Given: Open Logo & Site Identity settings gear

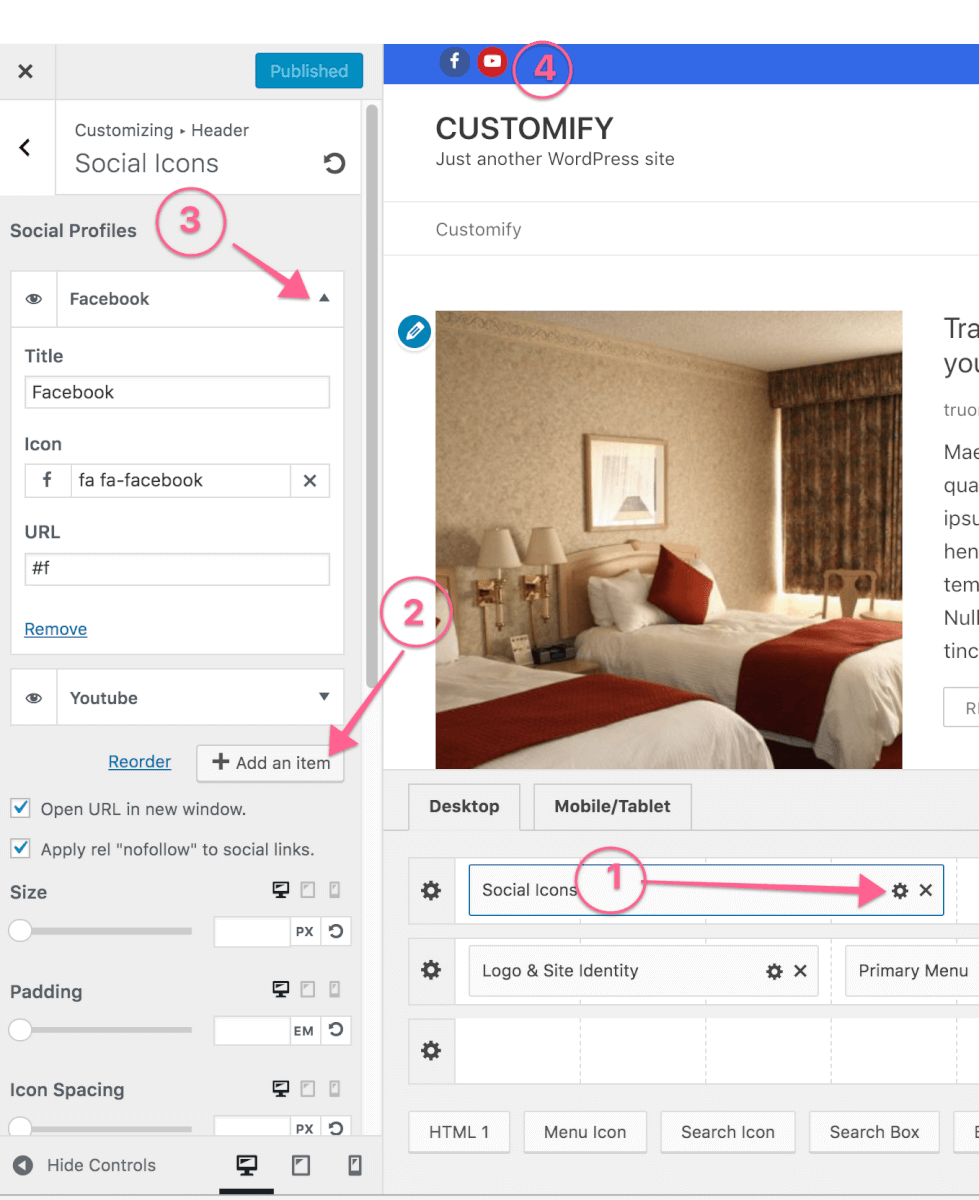Looking at the screenshot, I should pos(774,971).
